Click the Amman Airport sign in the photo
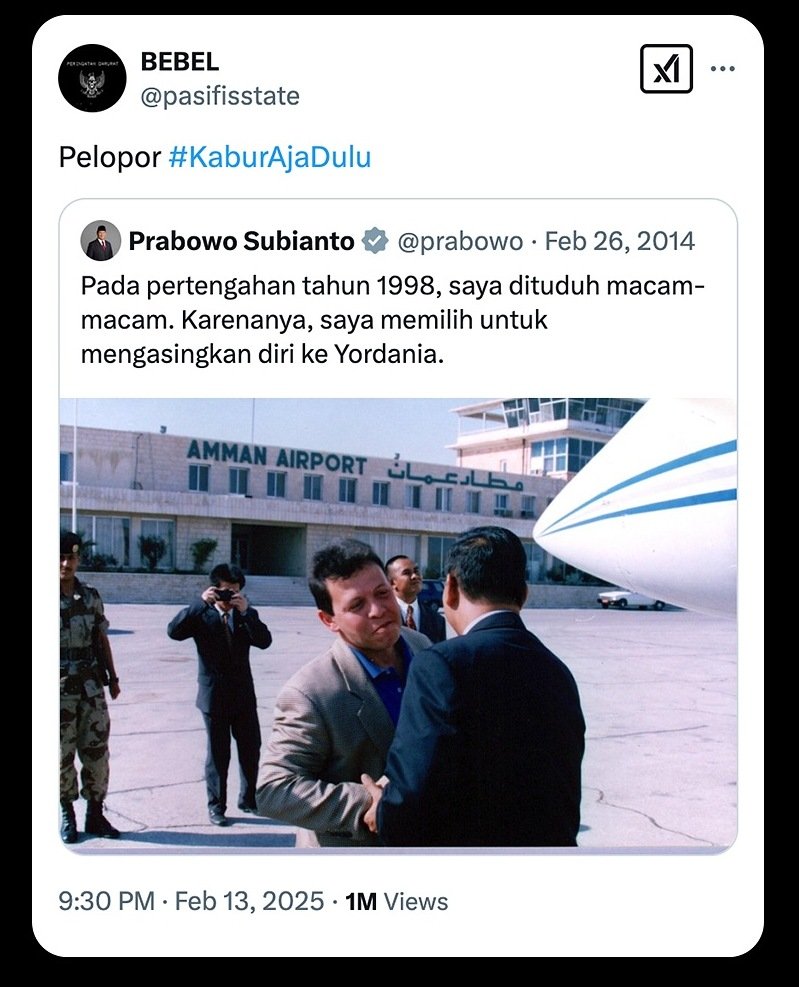 point(277,457)
